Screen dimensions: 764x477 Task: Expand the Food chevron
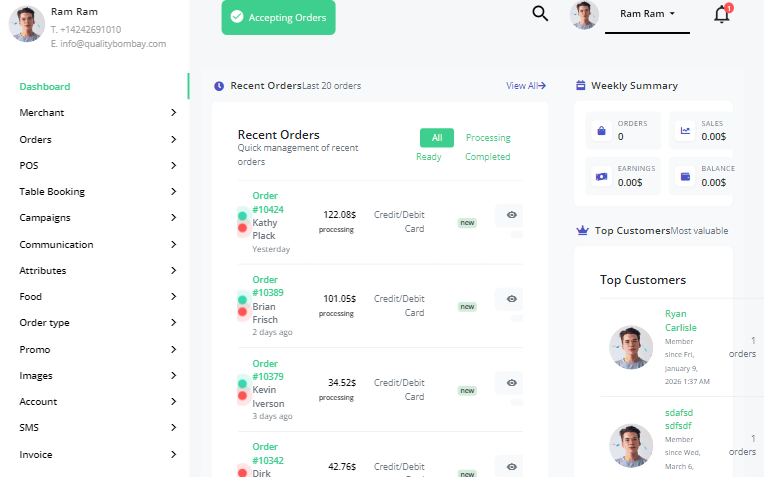point(173,296)
